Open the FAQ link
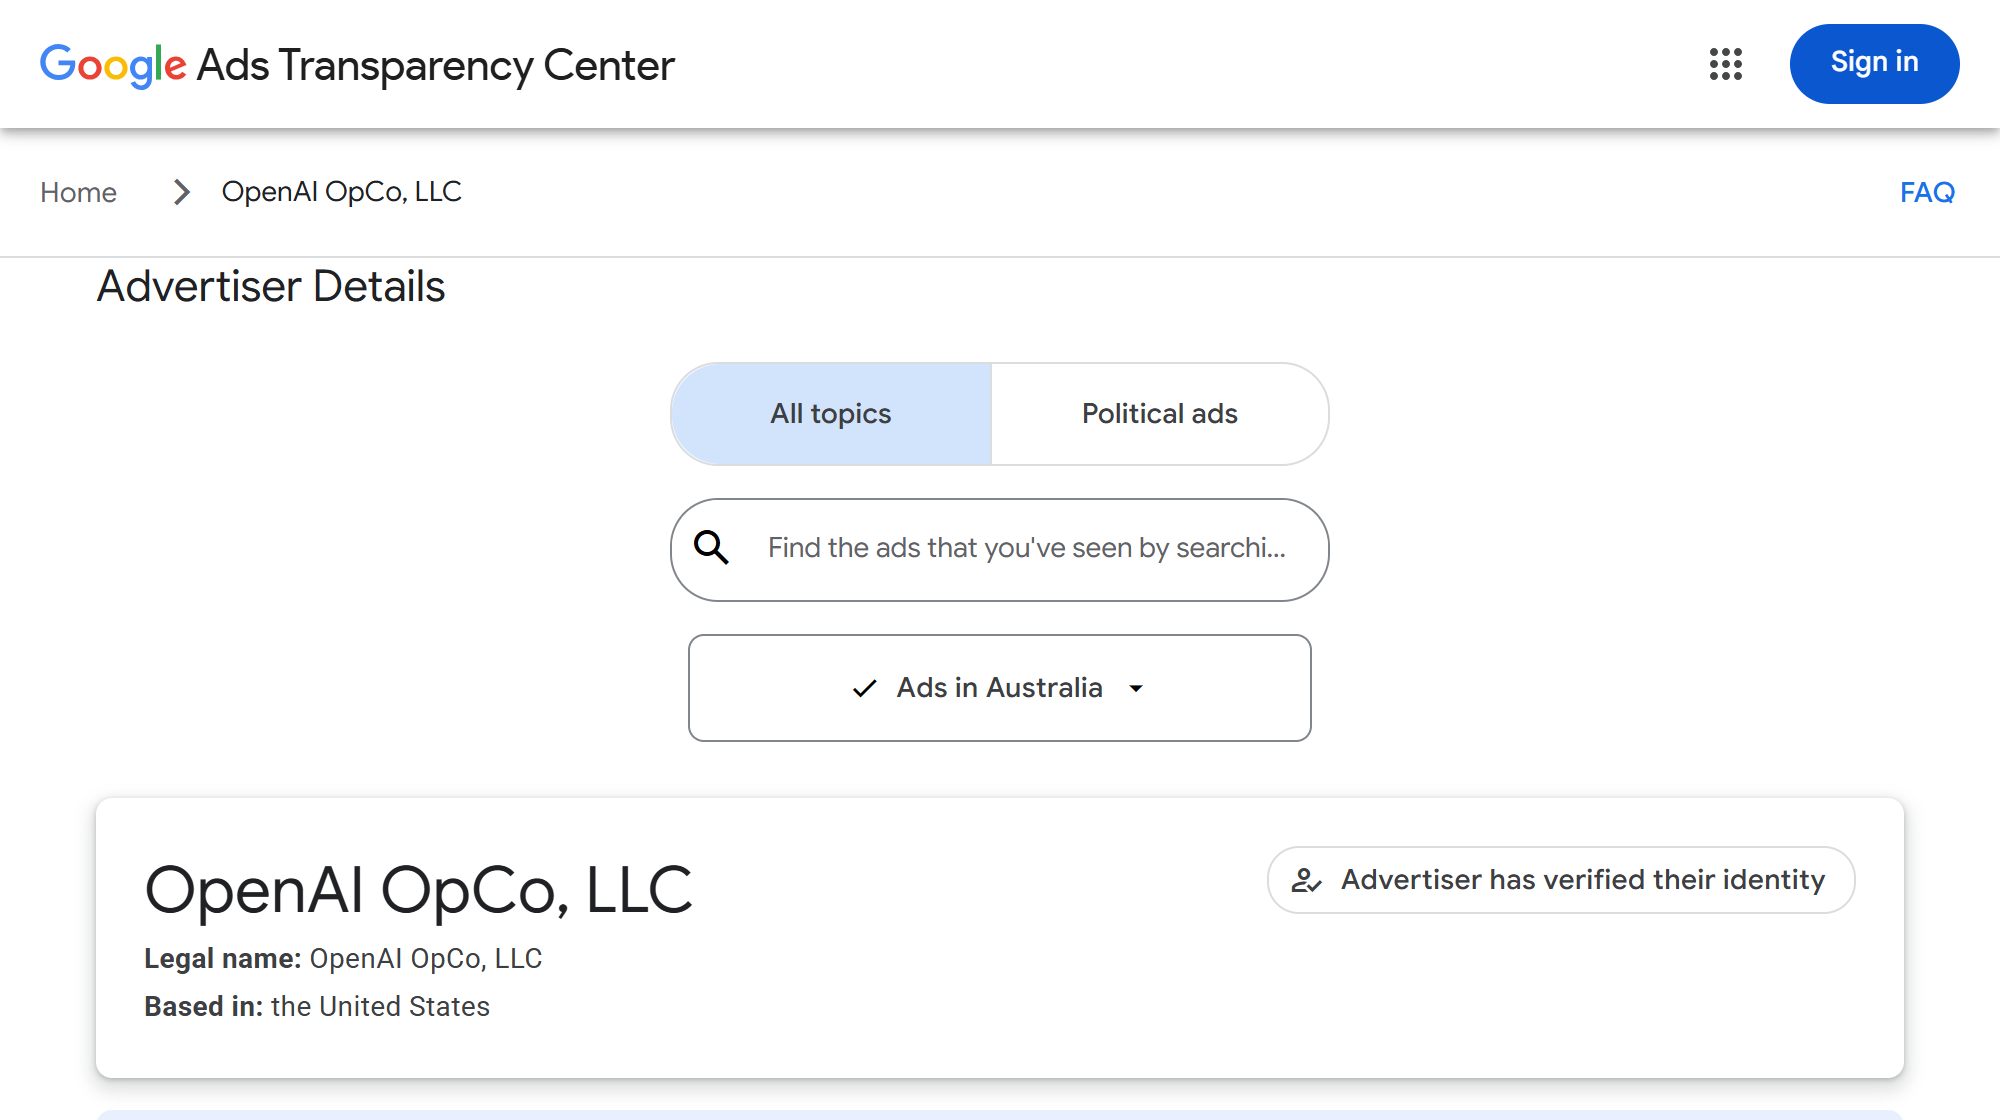Viewport: 2000px width, 1120px height. point(1927,192)
